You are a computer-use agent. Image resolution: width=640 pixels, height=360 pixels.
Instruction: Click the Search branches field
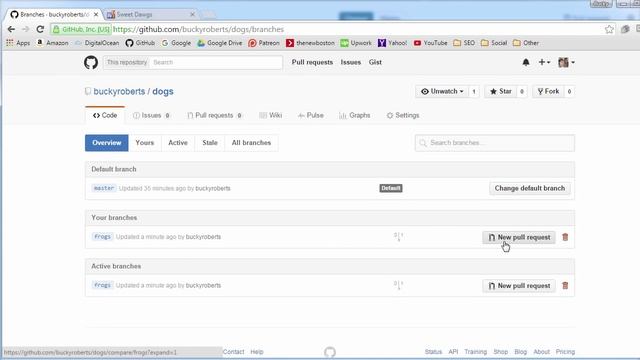495,143
